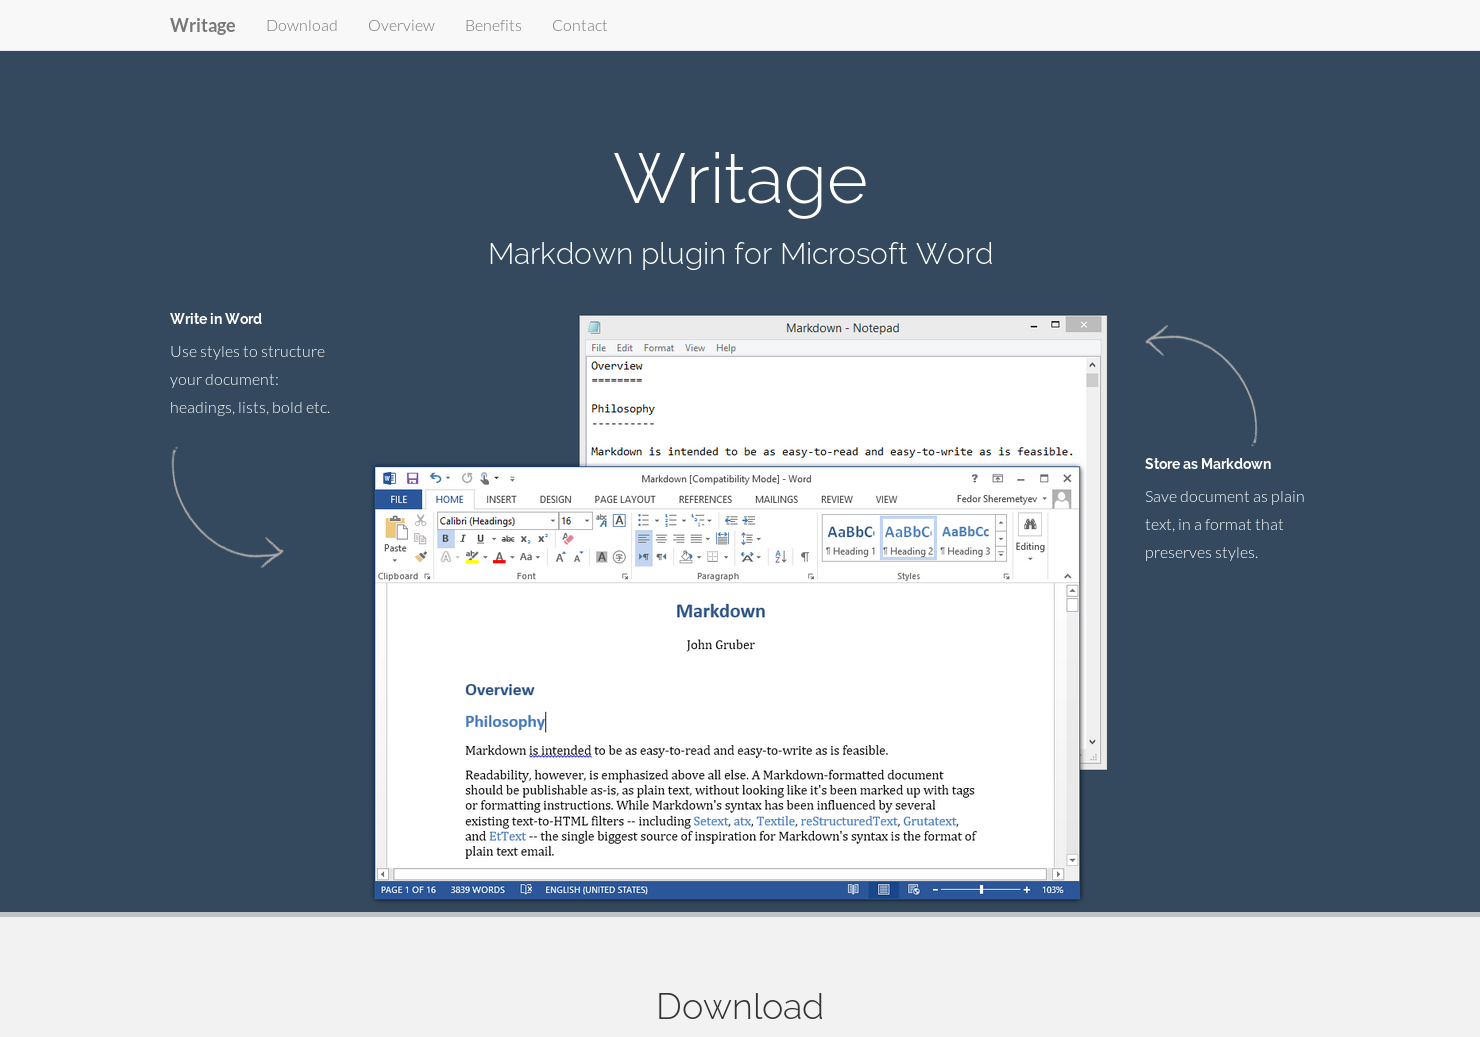
Task: Open the Format menu in Notepad
Action: [659, 347]
